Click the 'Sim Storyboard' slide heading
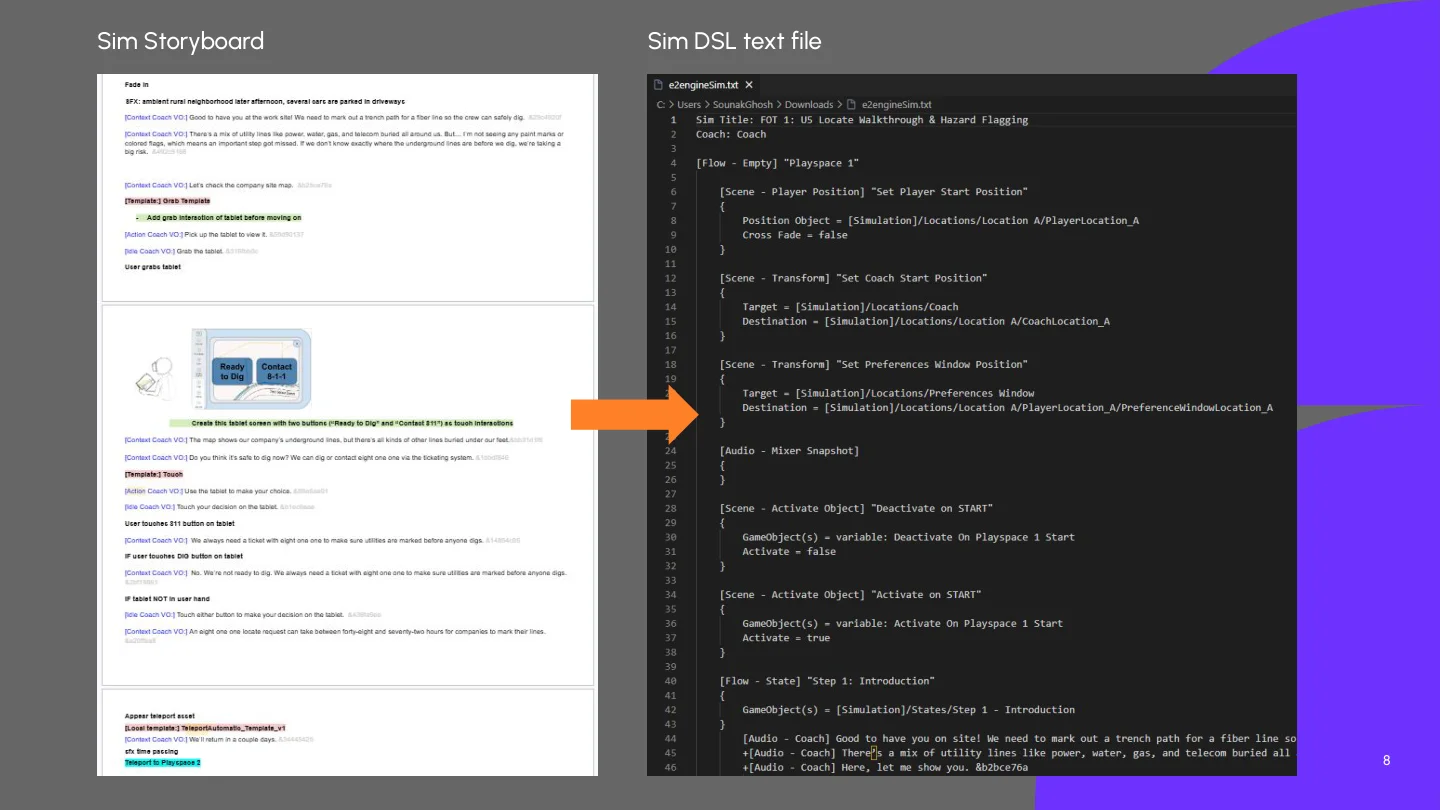This screenshot has height=810, width=1440. point(181,41)
